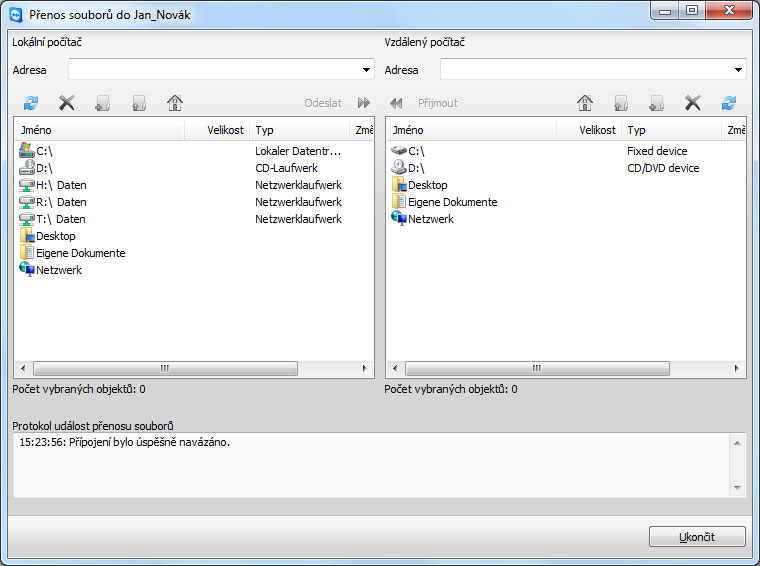Create new folder on local computer
Image resolution: width=760 pixels, height=566 pixels.
102,103
